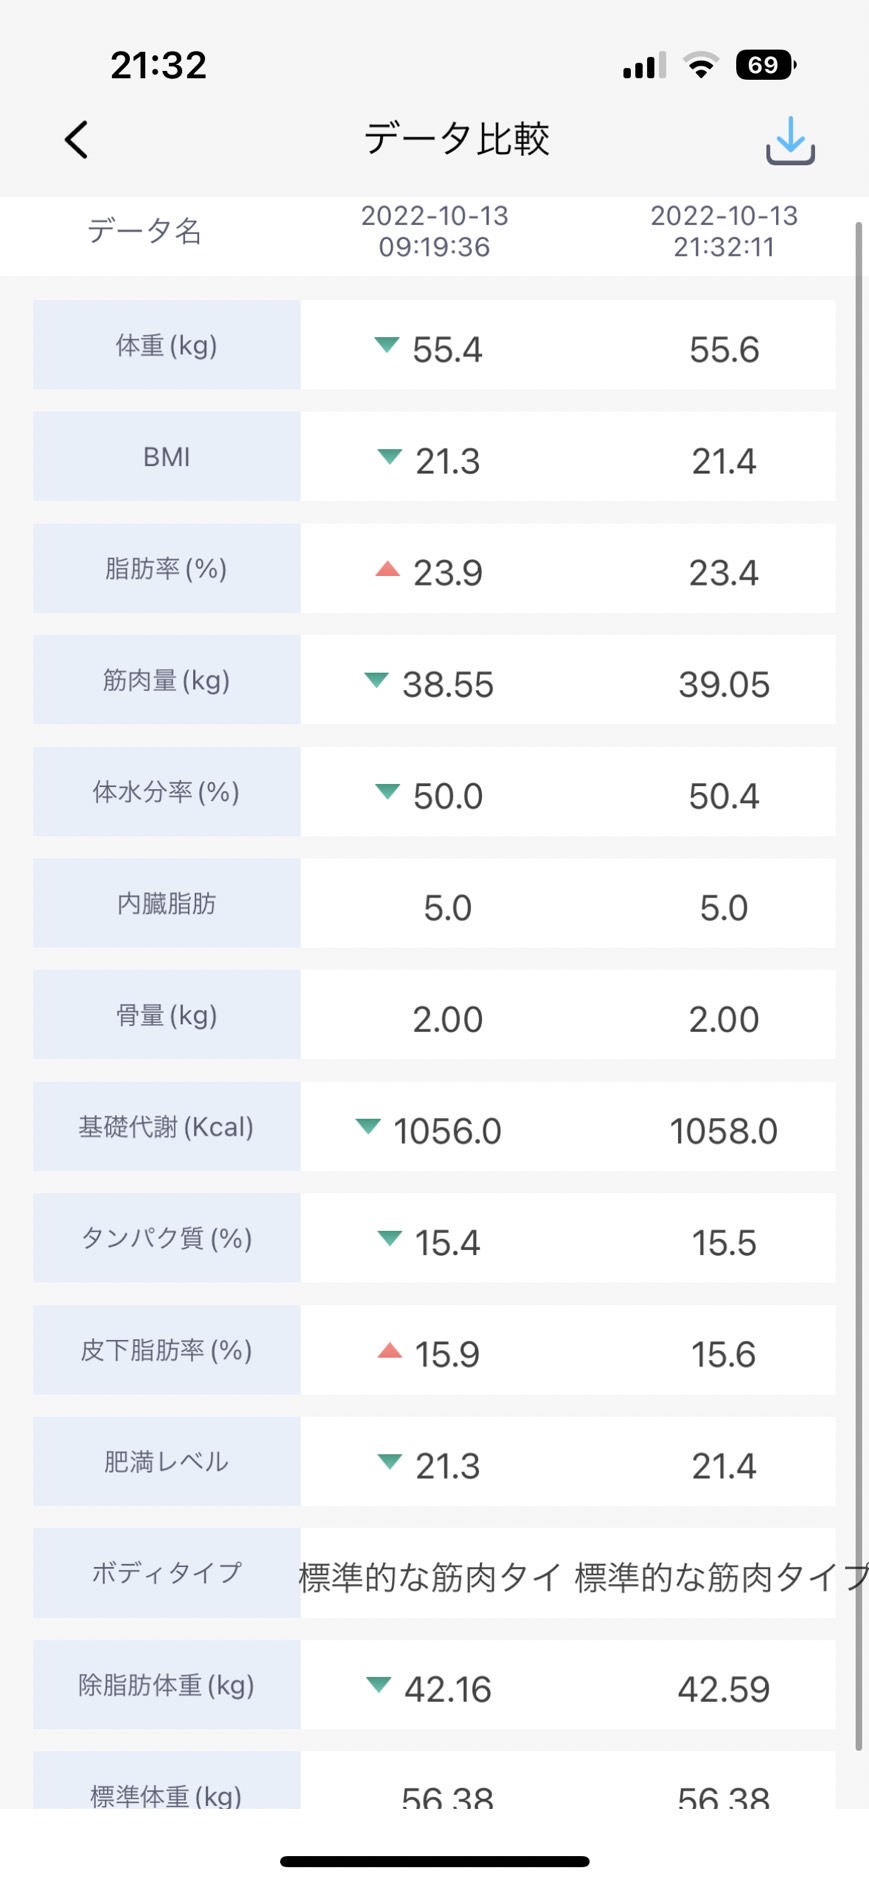Viewport: 869px width, 1885px height.
Task: Tap the 内臓脂肪 row label
Action: (x=167, y=904)
